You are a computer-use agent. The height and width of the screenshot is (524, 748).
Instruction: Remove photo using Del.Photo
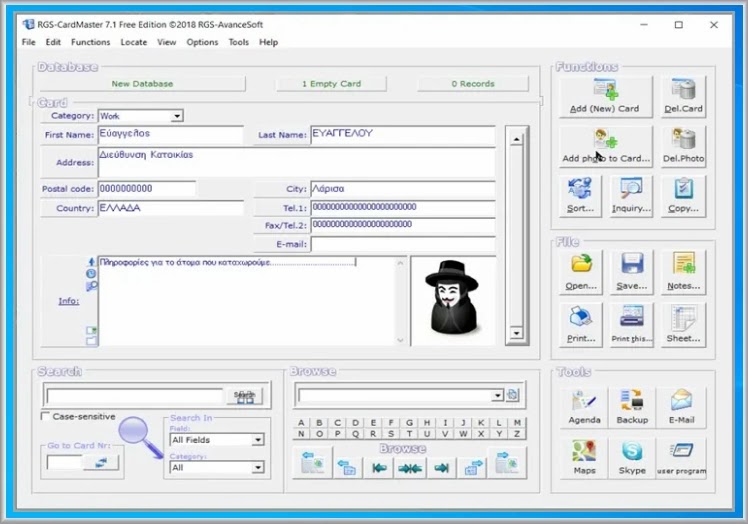pyautogui.click(x=683, y=147)
